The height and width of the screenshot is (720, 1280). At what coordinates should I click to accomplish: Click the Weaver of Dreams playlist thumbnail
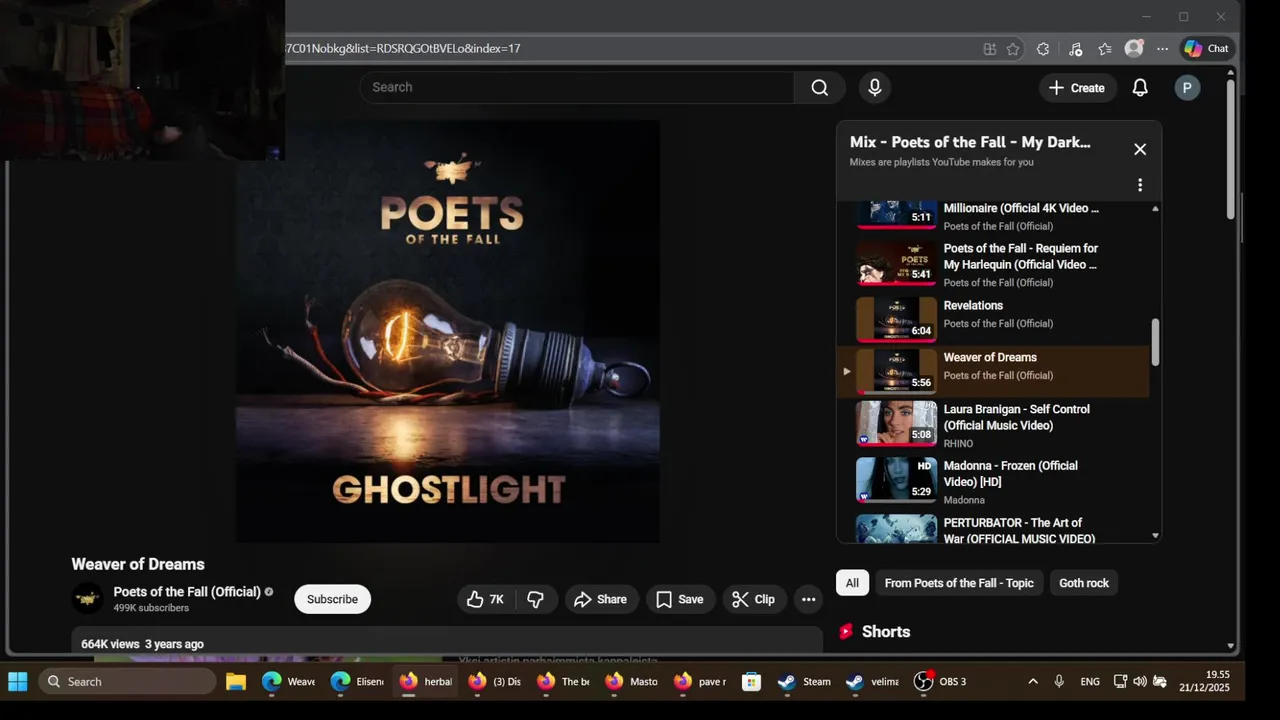click(896, 371)
